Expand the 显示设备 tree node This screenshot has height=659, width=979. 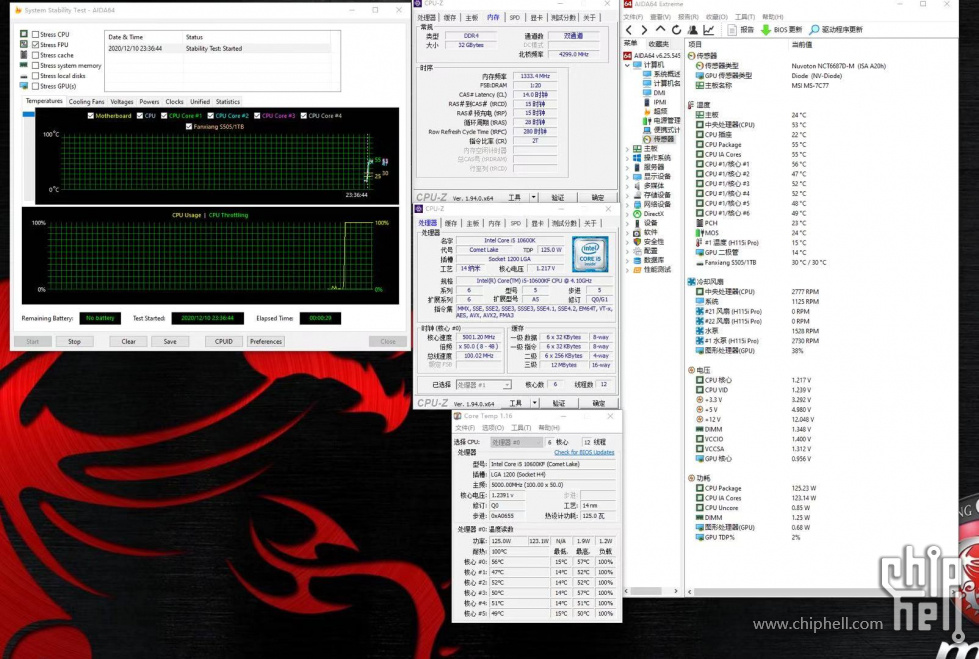(627, 176)
